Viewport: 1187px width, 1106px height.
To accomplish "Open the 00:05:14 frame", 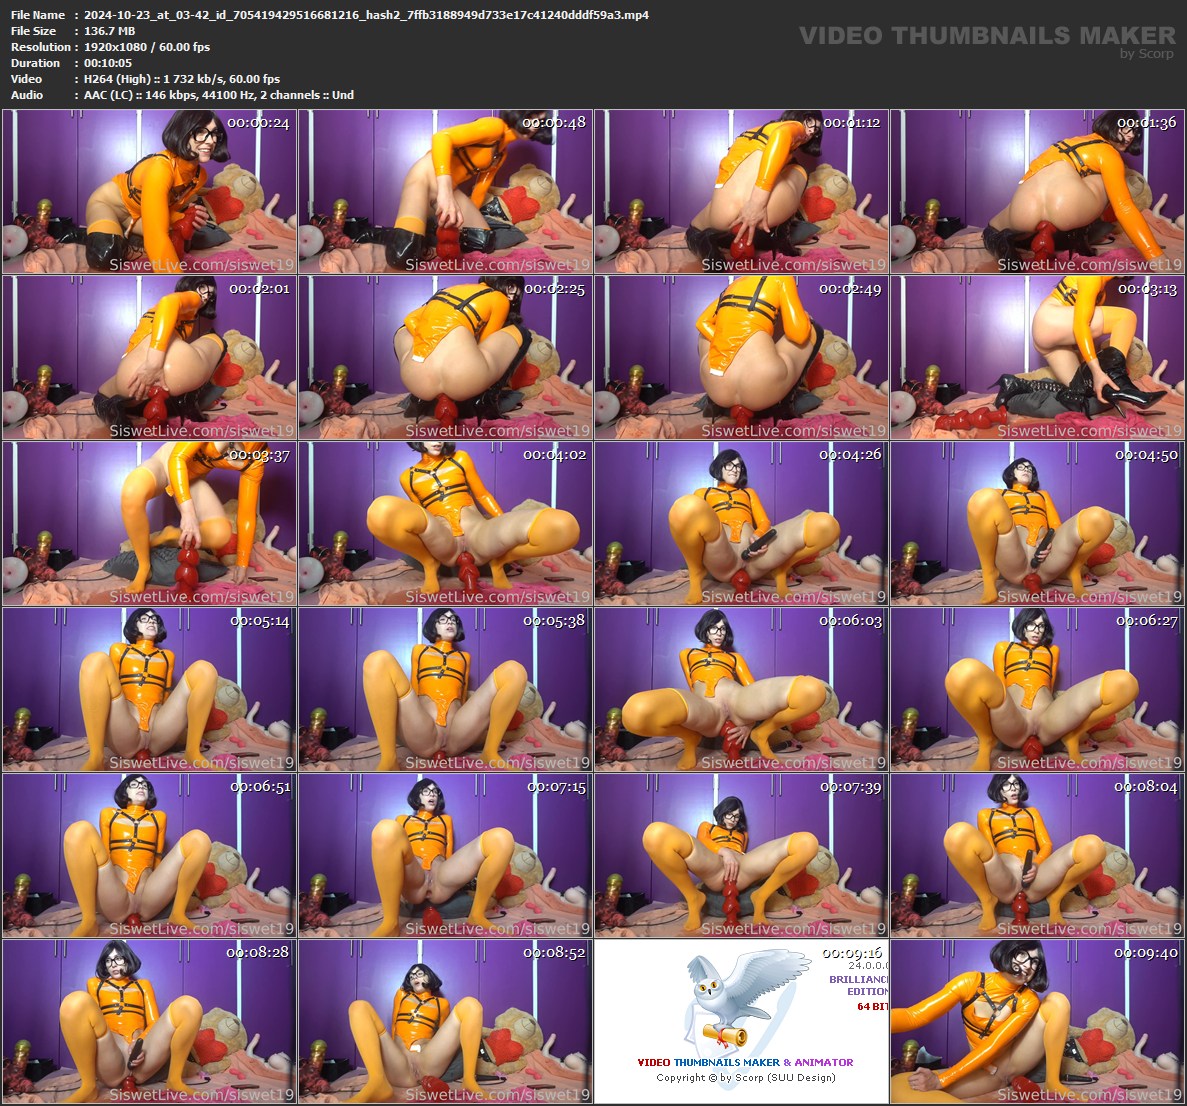I will (149, 689).
